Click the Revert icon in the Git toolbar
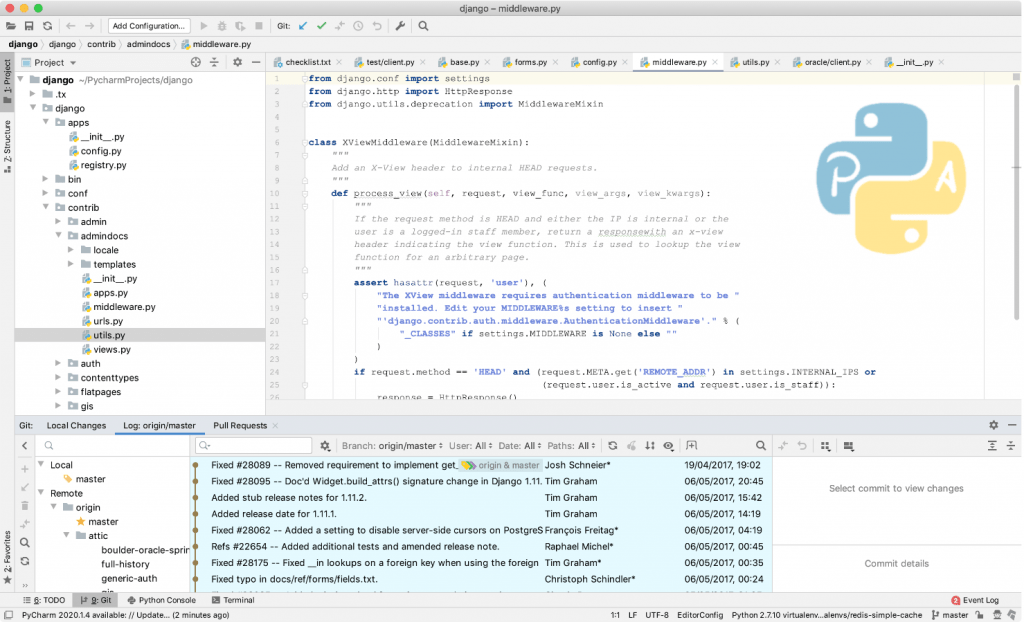This screenshot has width=1024, height=622. tap(377, 25)
